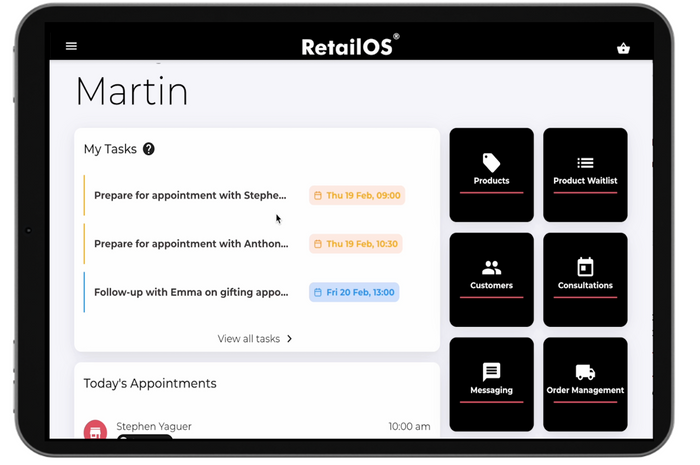Click the RetailOS logo
Image resolution: width=700 pixels, height=465 pixels.
tap(350, 46)
